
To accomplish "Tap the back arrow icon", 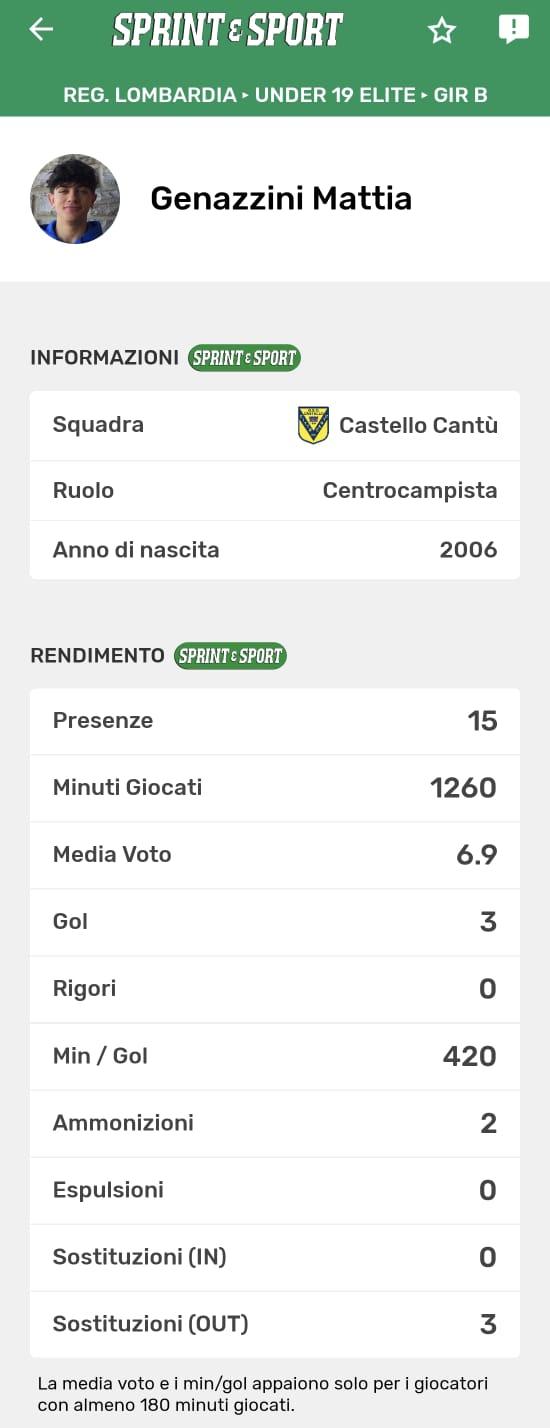I will click(x=41, y=30).
